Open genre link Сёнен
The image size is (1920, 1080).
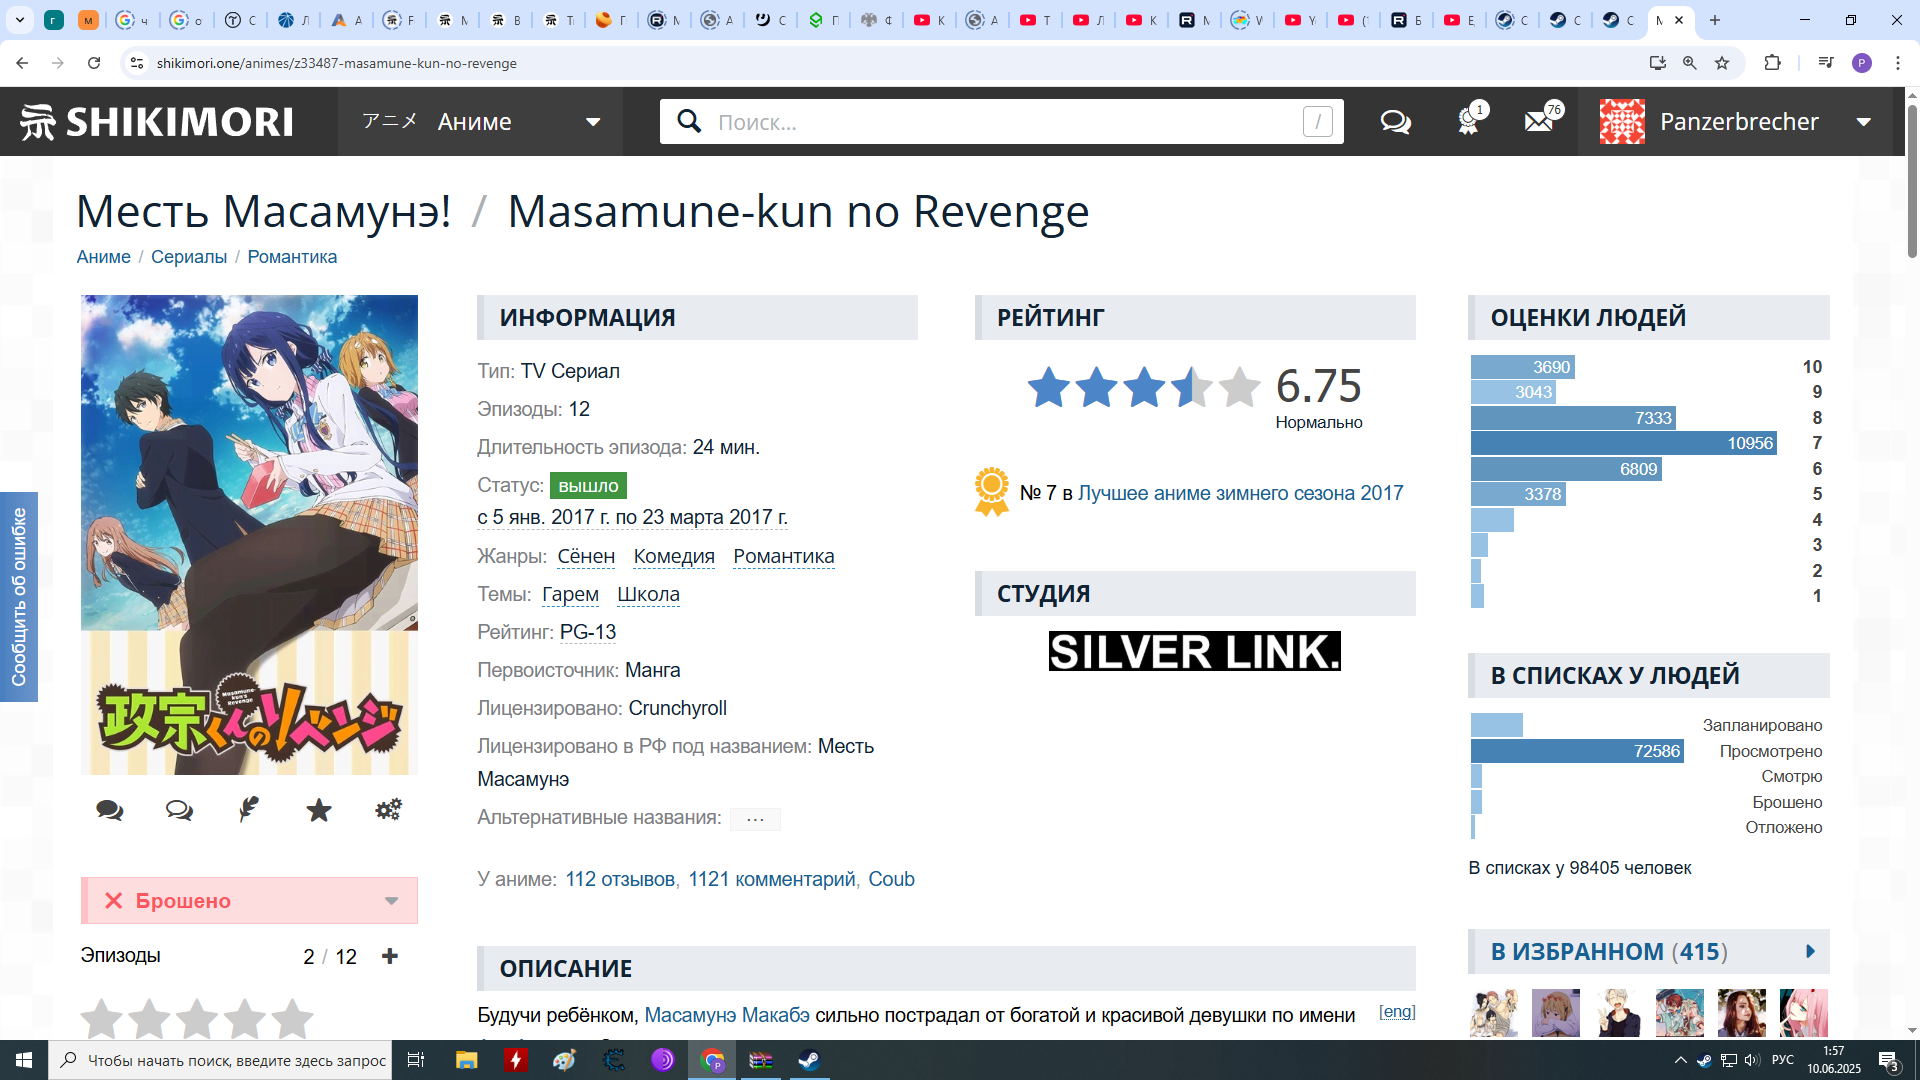(x=586, y=556)
